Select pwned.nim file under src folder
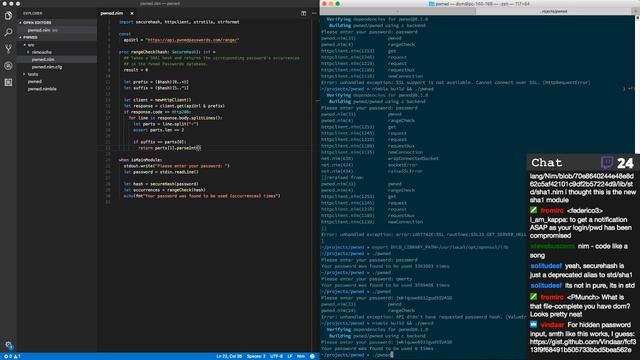 coord(43,60)
